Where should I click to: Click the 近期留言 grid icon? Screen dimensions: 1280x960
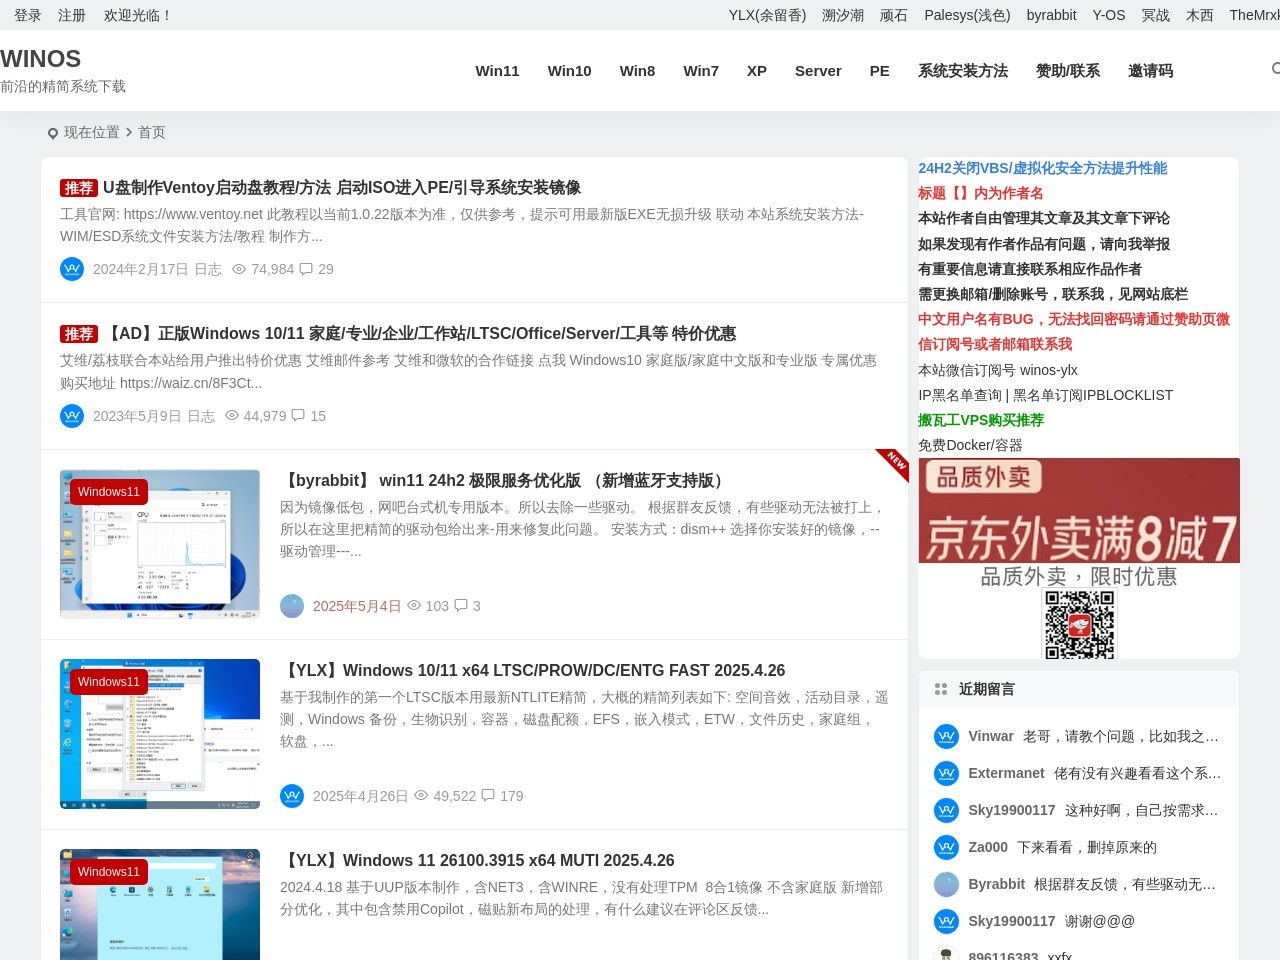pyautogui.click(x=941, y=689)
